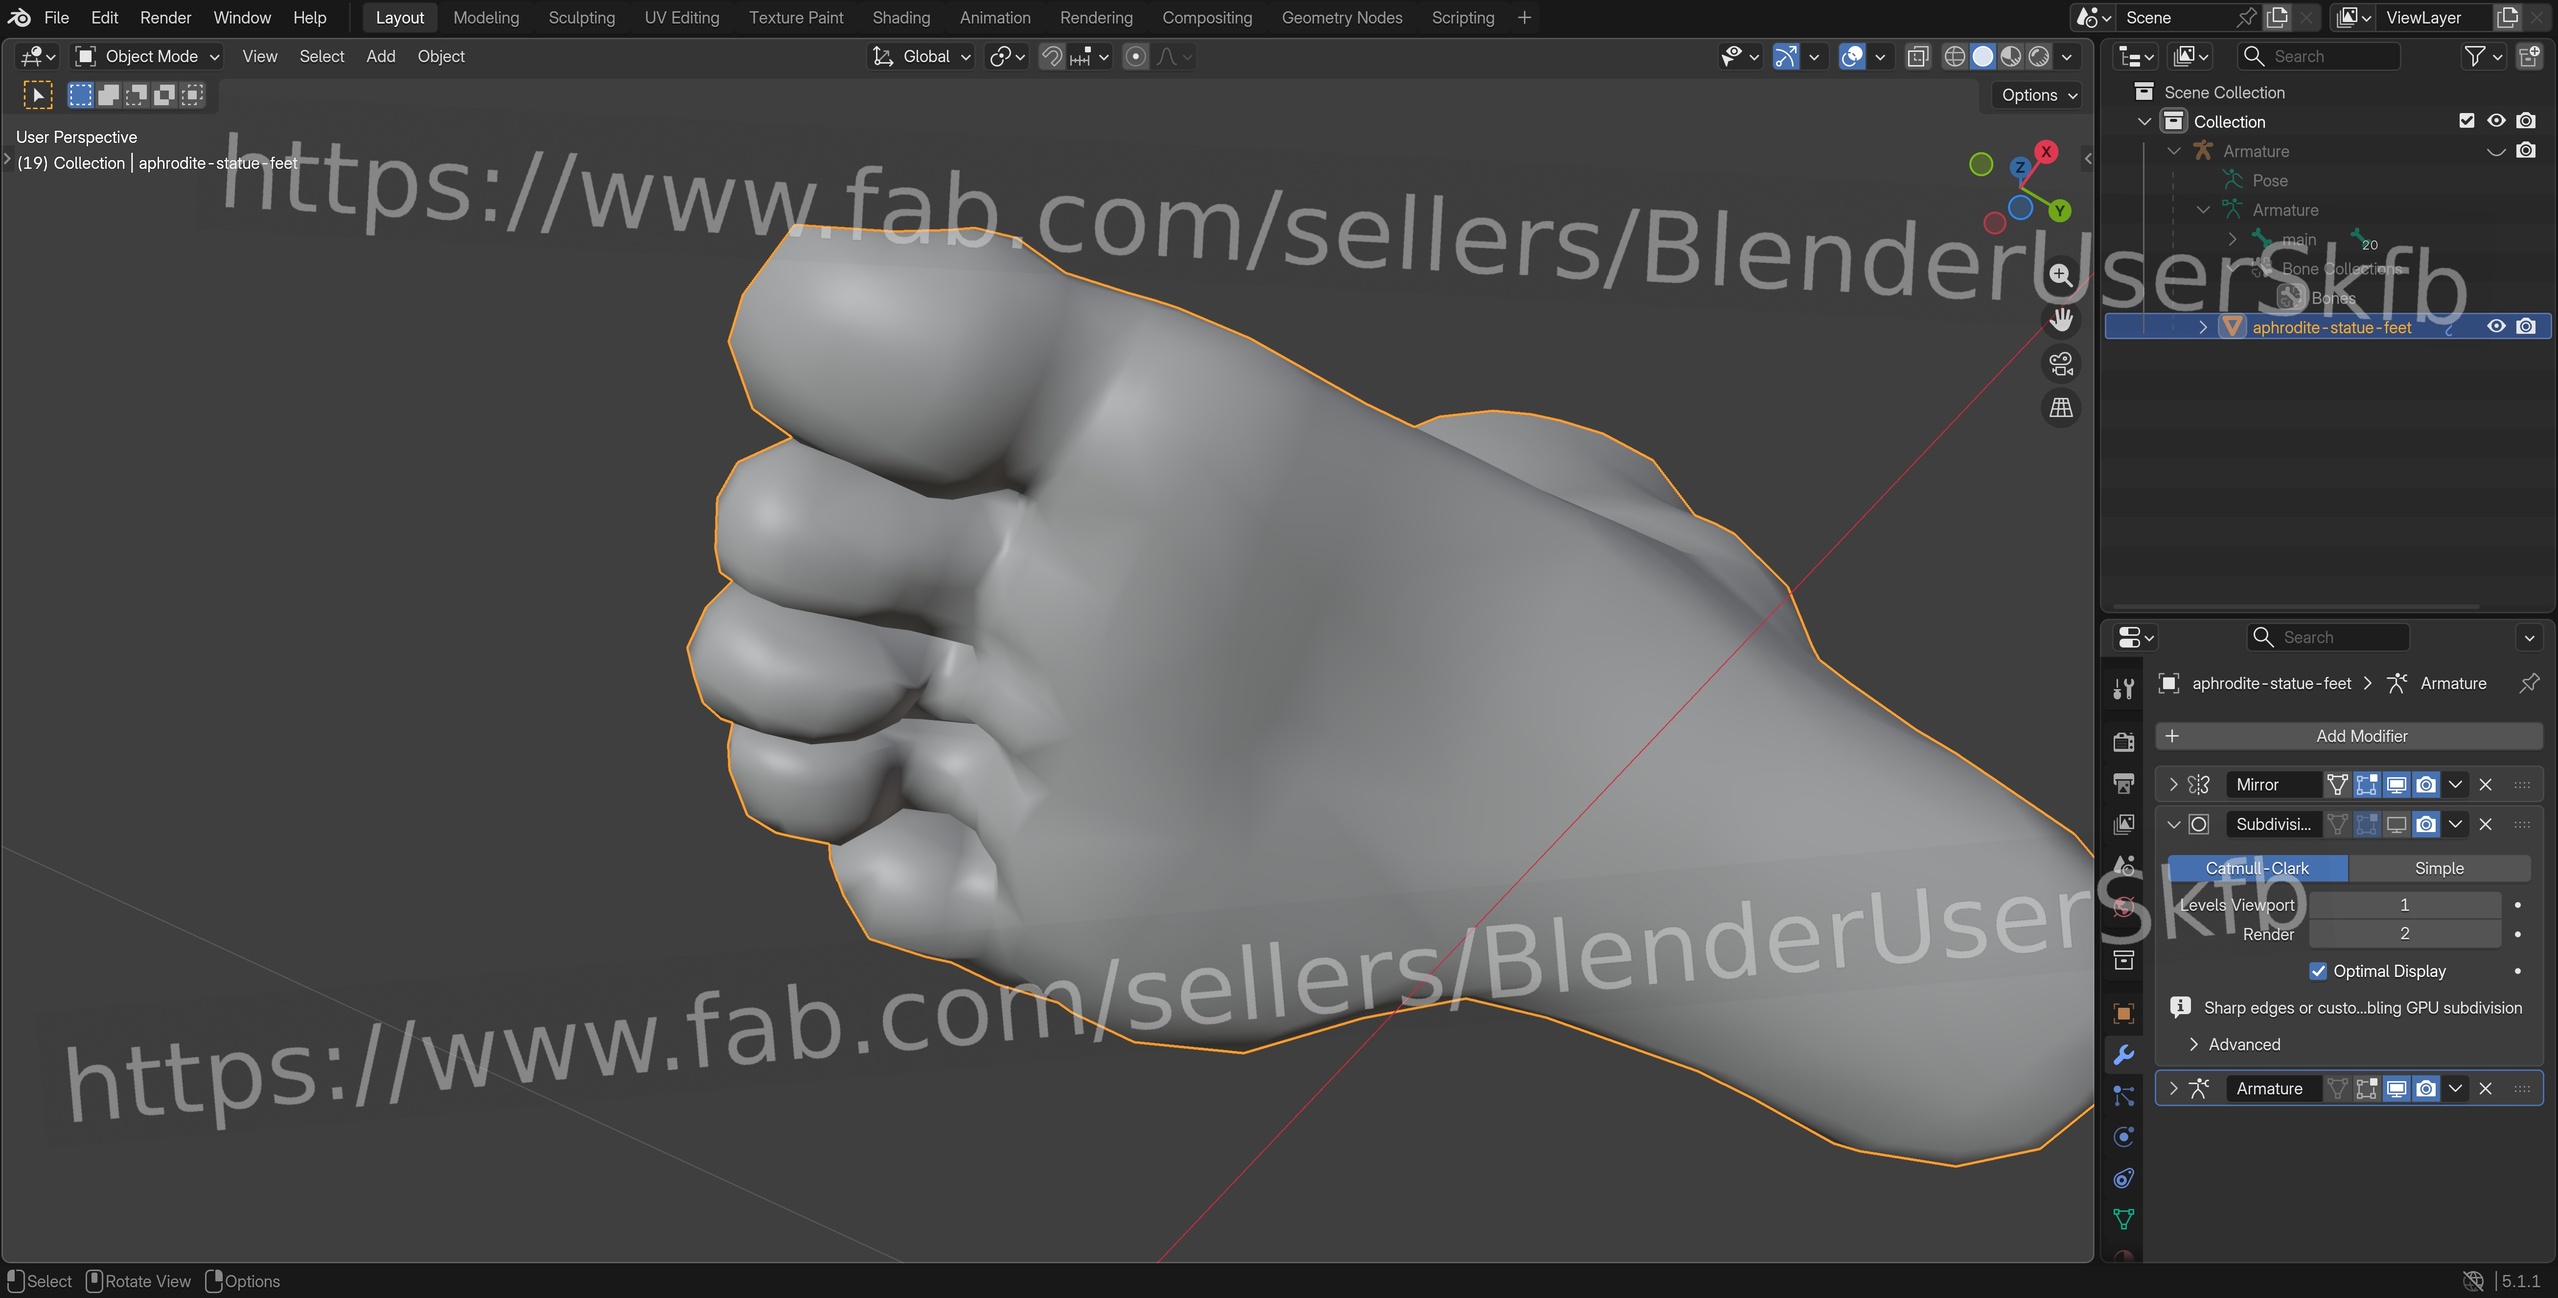Toggle viewport overlays button
Viewport: 2558px width, 1298px height.
click(x=1852, y=57)
